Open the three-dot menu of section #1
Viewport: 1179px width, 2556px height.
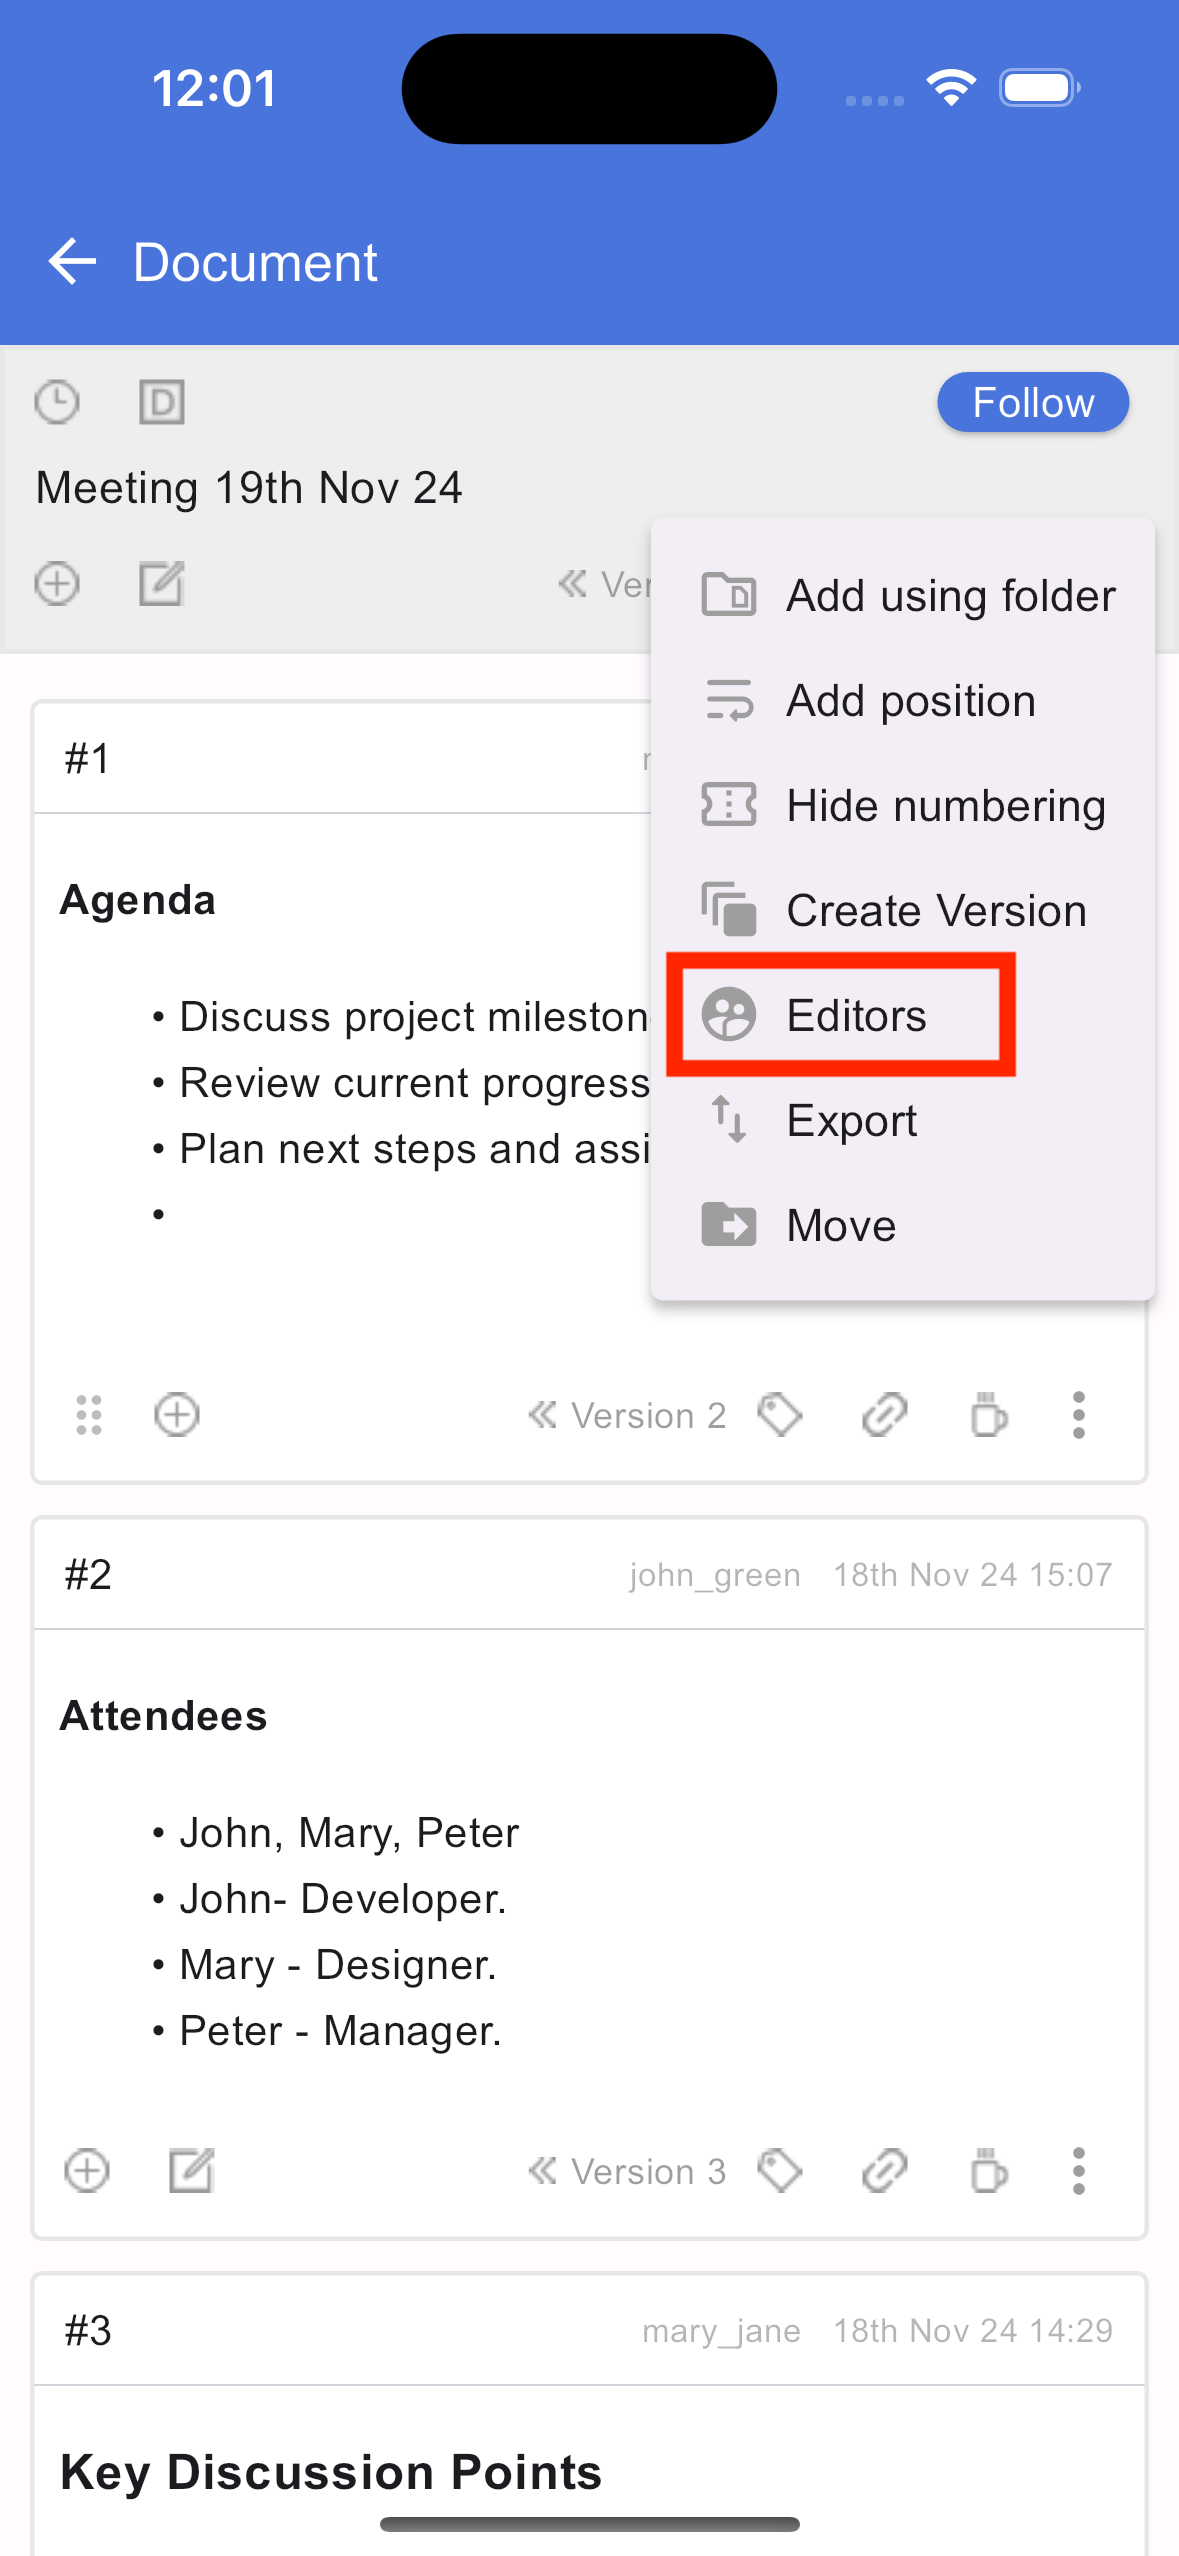coord(1078,1415)
